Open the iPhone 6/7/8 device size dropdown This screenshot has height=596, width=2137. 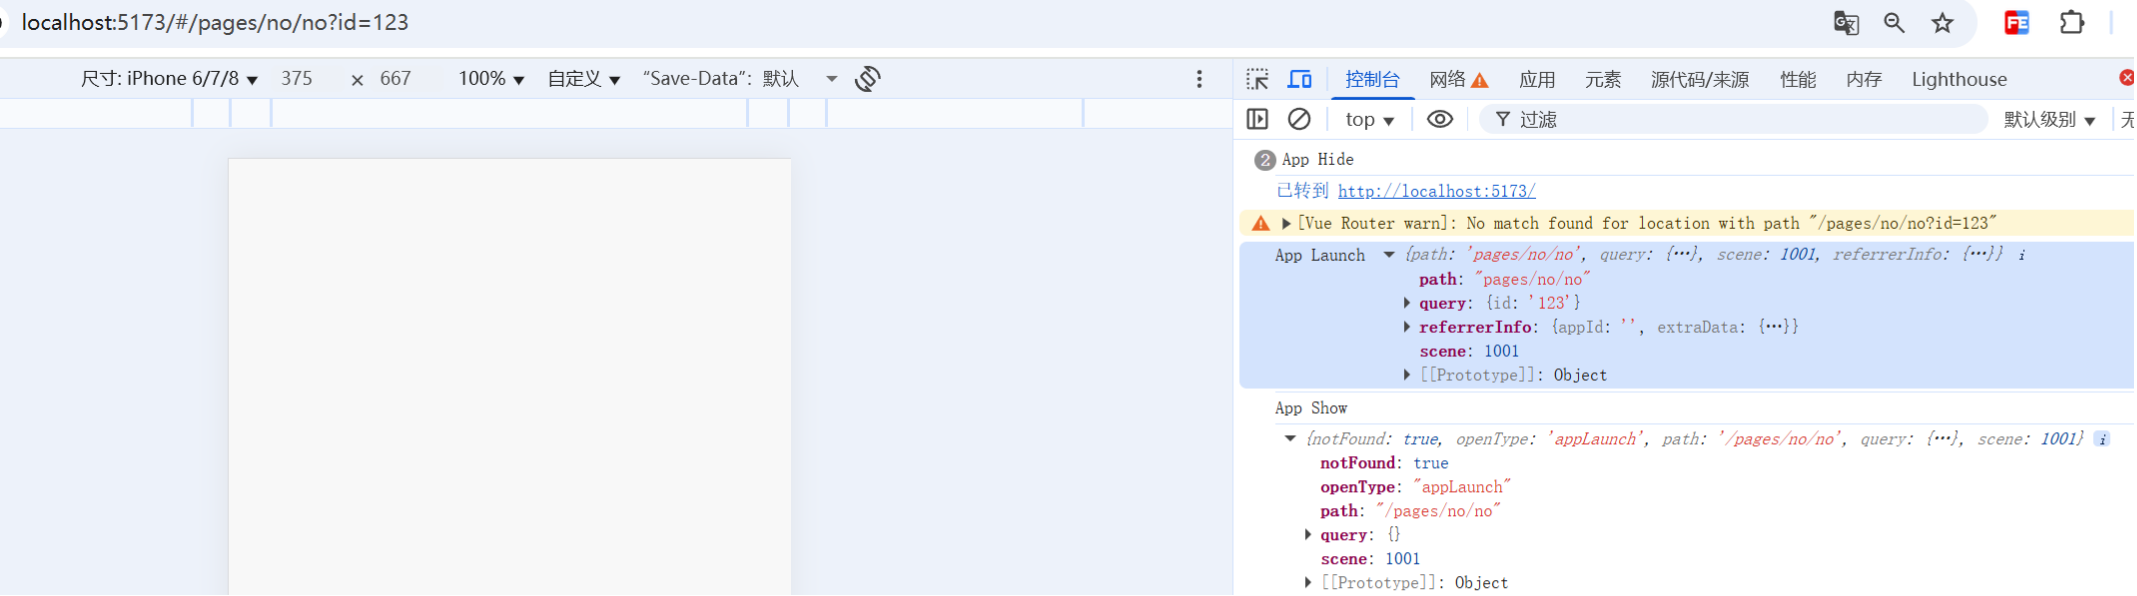point(169,79)
